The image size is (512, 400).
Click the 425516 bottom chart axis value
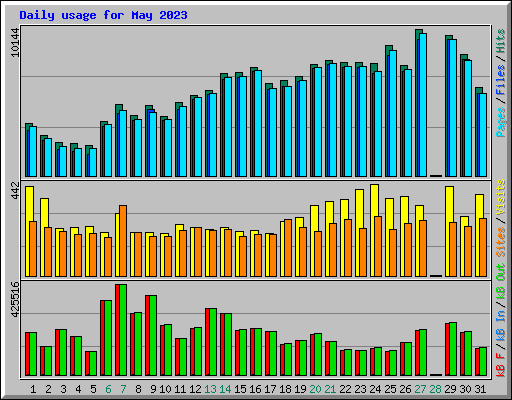[x=15, y=299]
